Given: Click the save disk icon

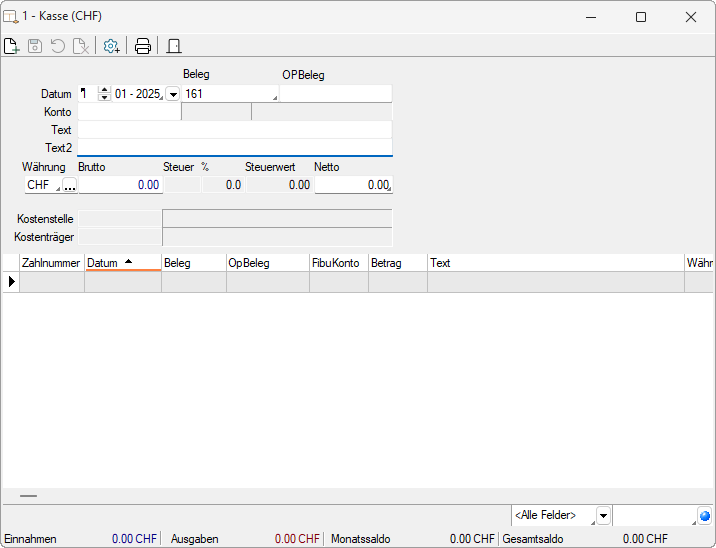Looking at the screenshot, I should point(35,46).
